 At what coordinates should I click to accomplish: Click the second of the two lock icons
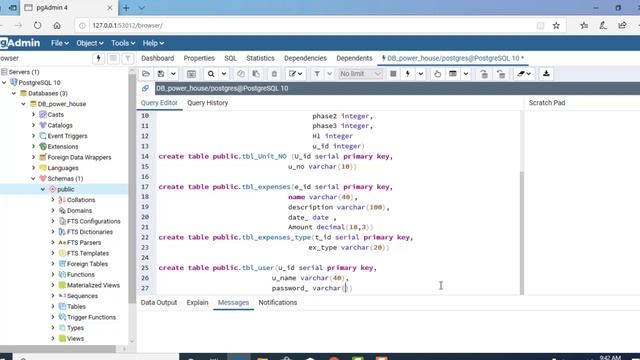[x=501, y=74]
